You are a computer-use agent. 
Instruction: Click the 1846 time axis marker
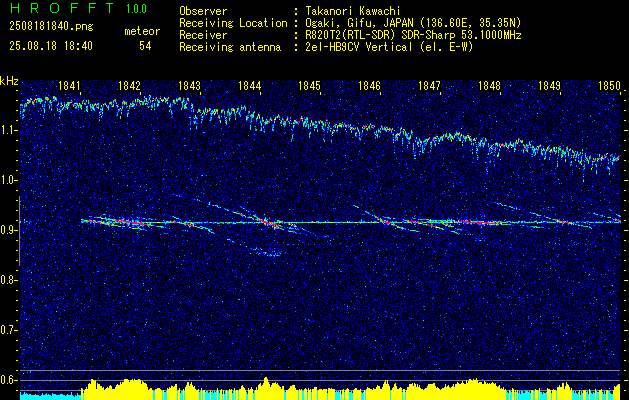[x=369, y=85]
